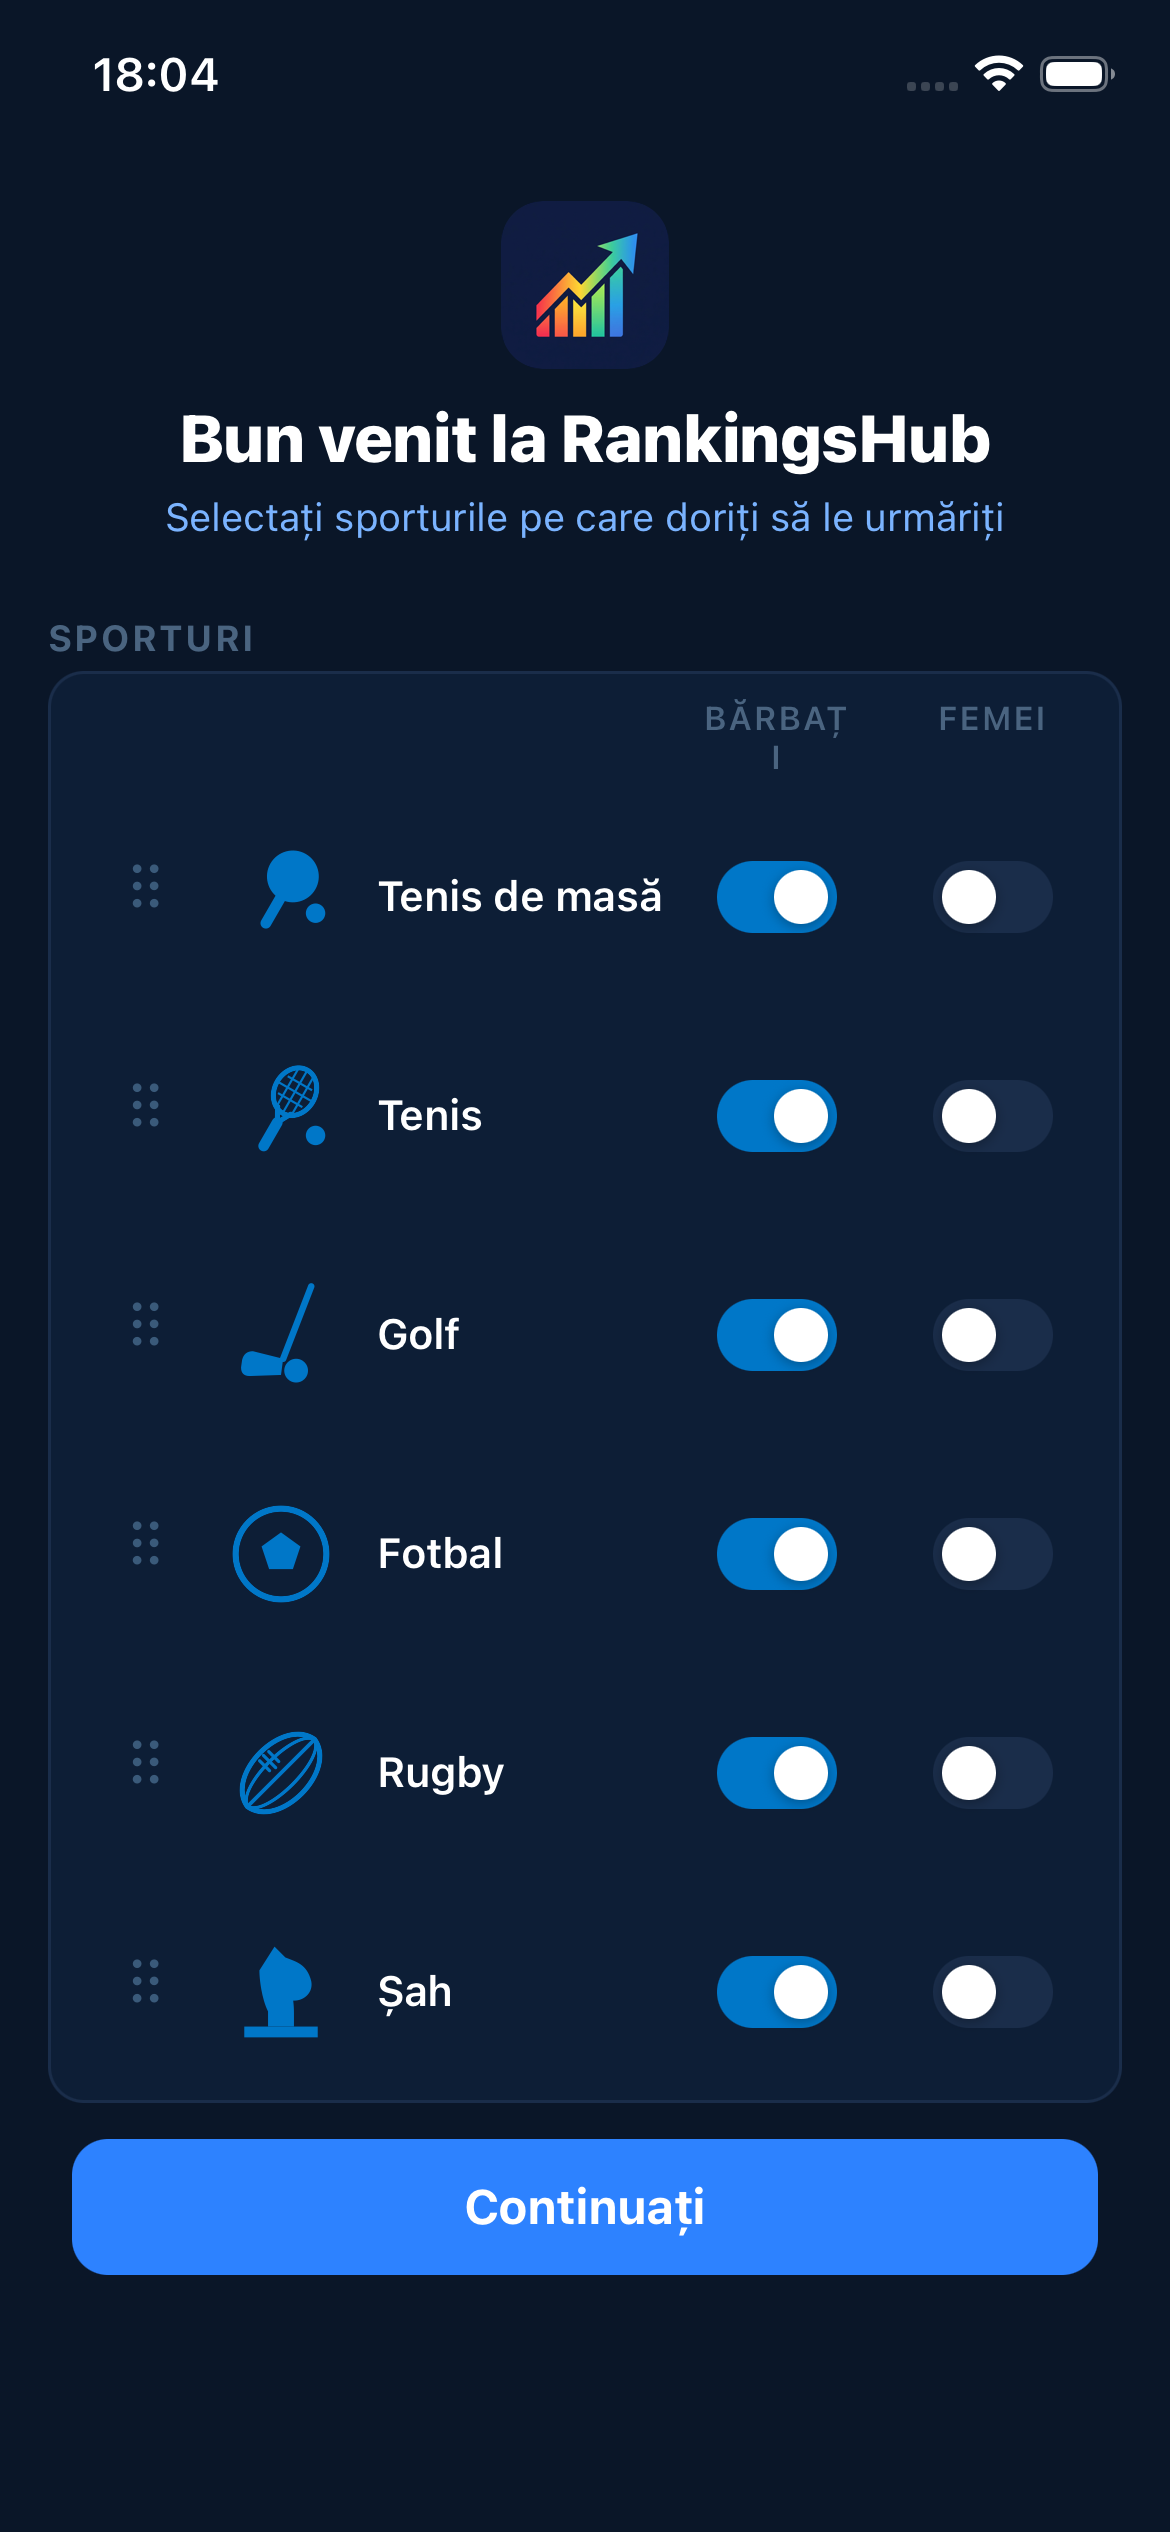The height and width of the screenshot is (2532, 1170).
Task: Tap the football (Fotbal) ball icon
Action: pyautogui.click(x=281, y=1553)
